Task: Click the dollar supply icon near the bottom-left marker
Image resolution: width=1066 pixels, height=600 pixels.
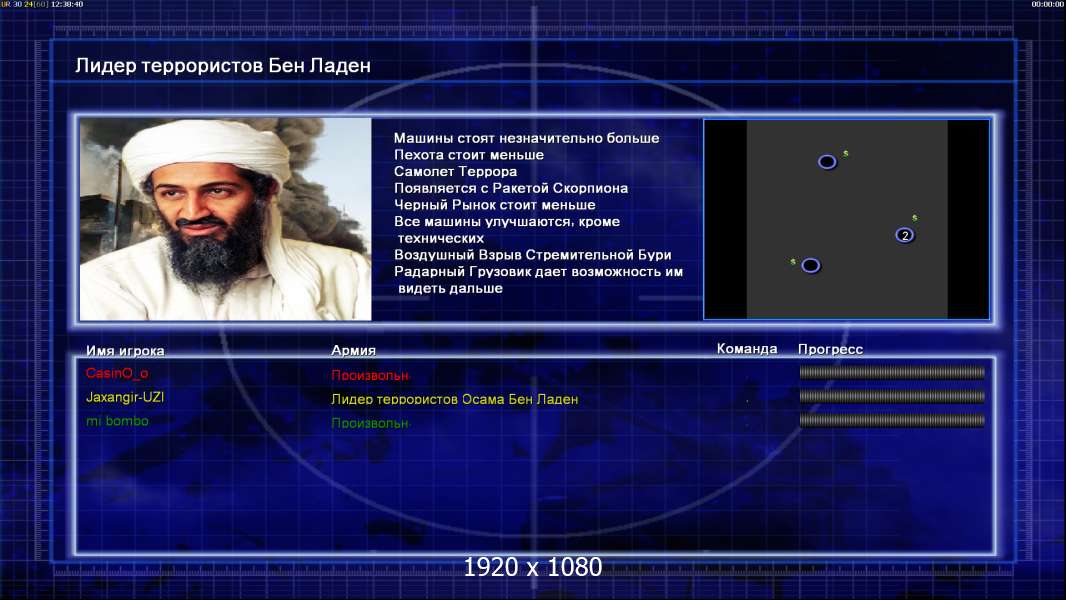Action: [793, 261]
